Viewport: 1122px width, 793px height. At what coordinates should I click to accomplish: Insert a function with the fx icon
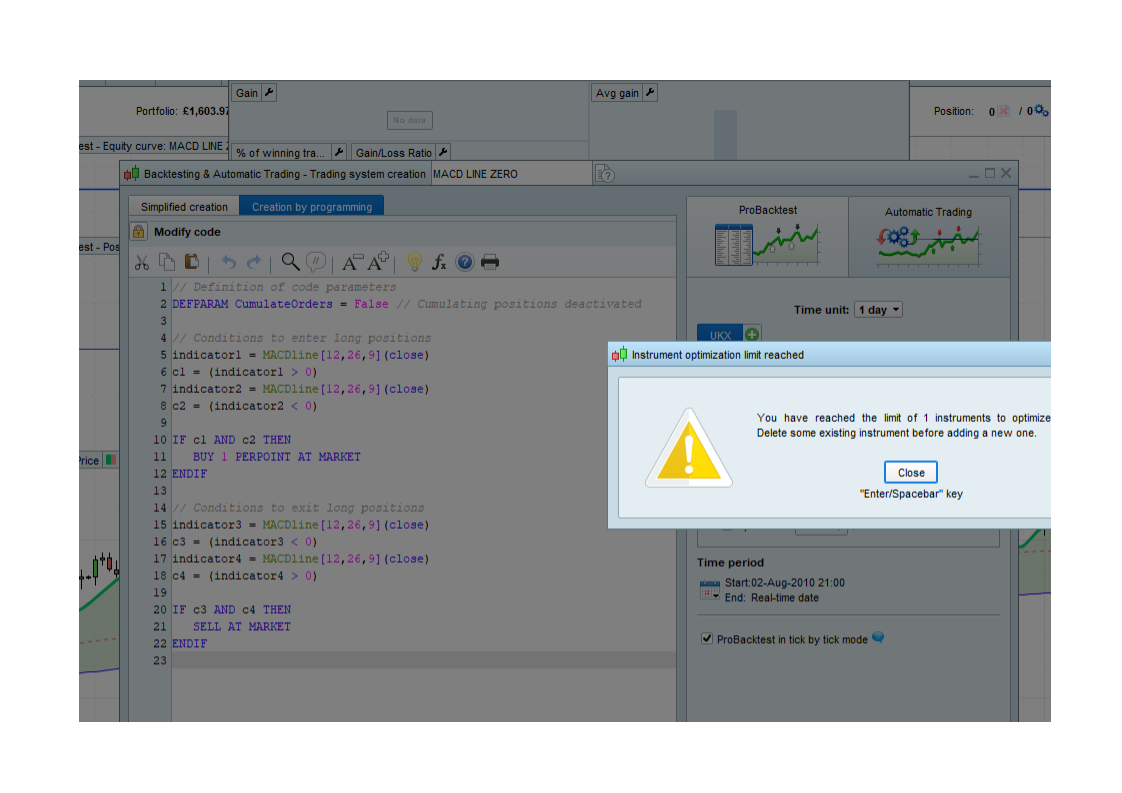[439, 263]
